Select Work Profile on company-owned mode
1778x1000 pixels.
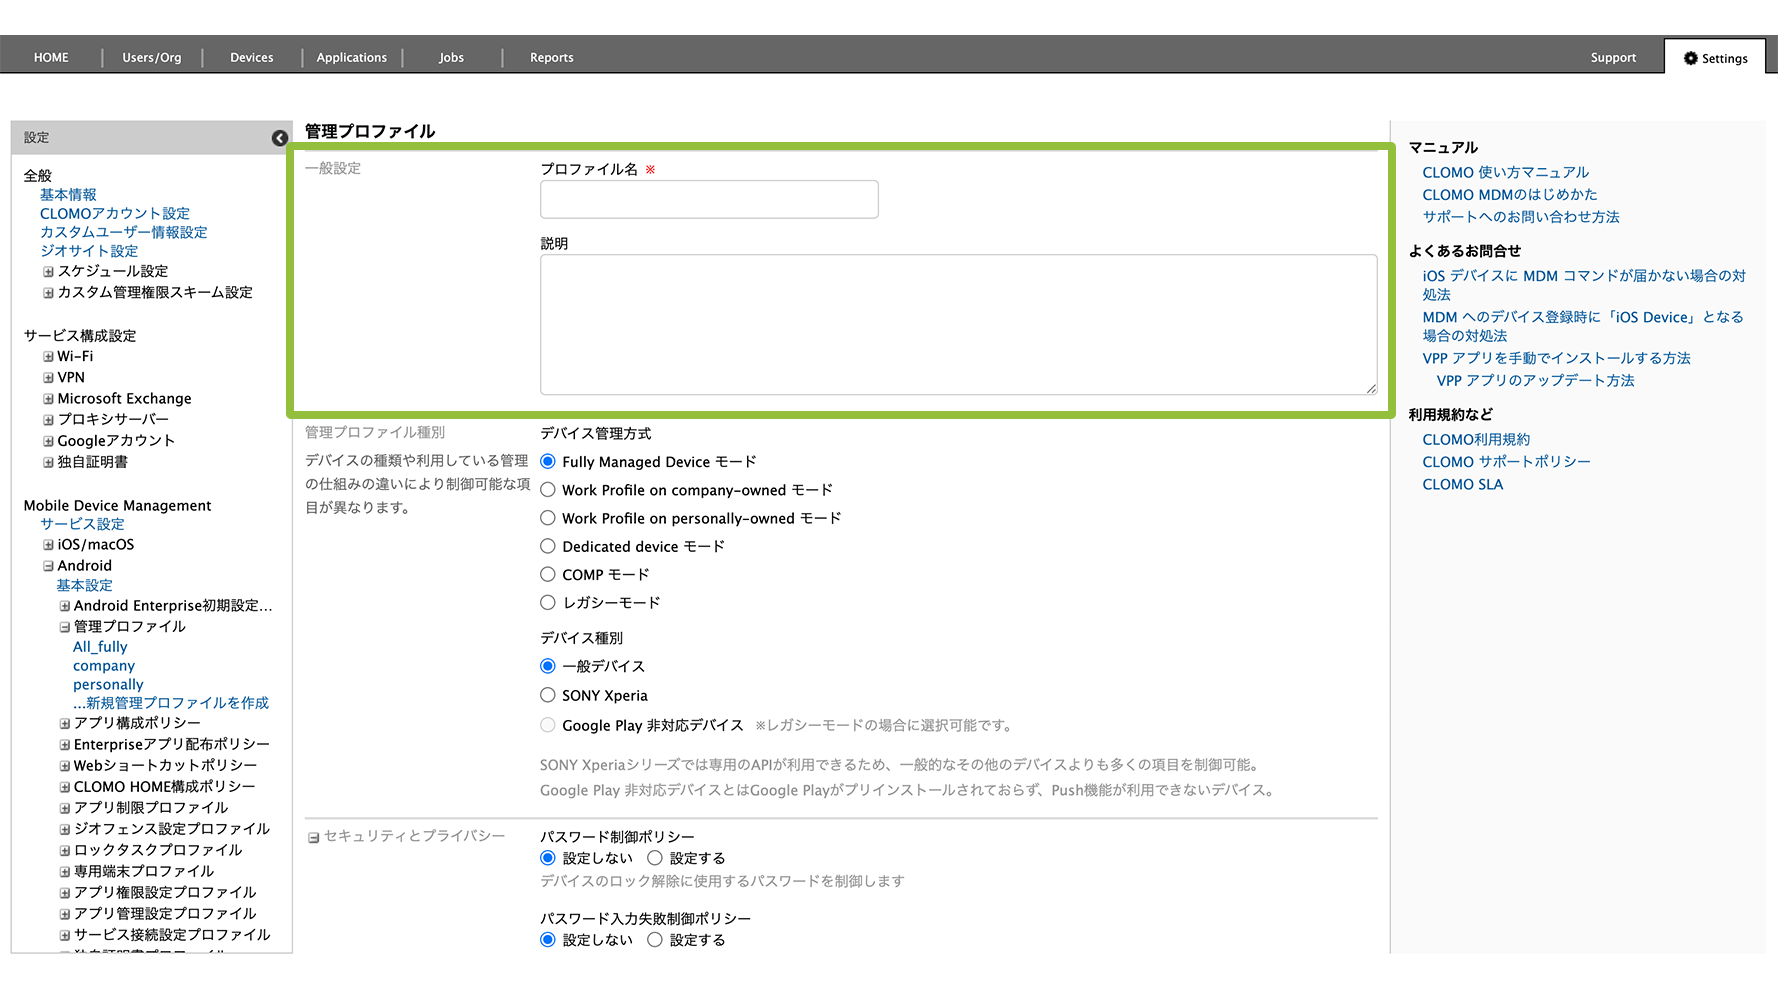pyautogui.click(x=548, y=490)
